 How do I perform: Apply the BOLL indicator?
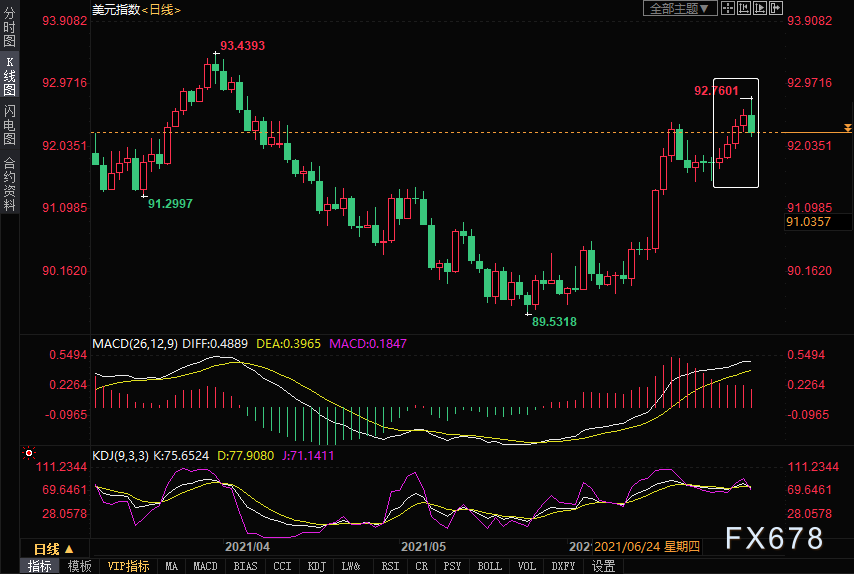point(489,566)
